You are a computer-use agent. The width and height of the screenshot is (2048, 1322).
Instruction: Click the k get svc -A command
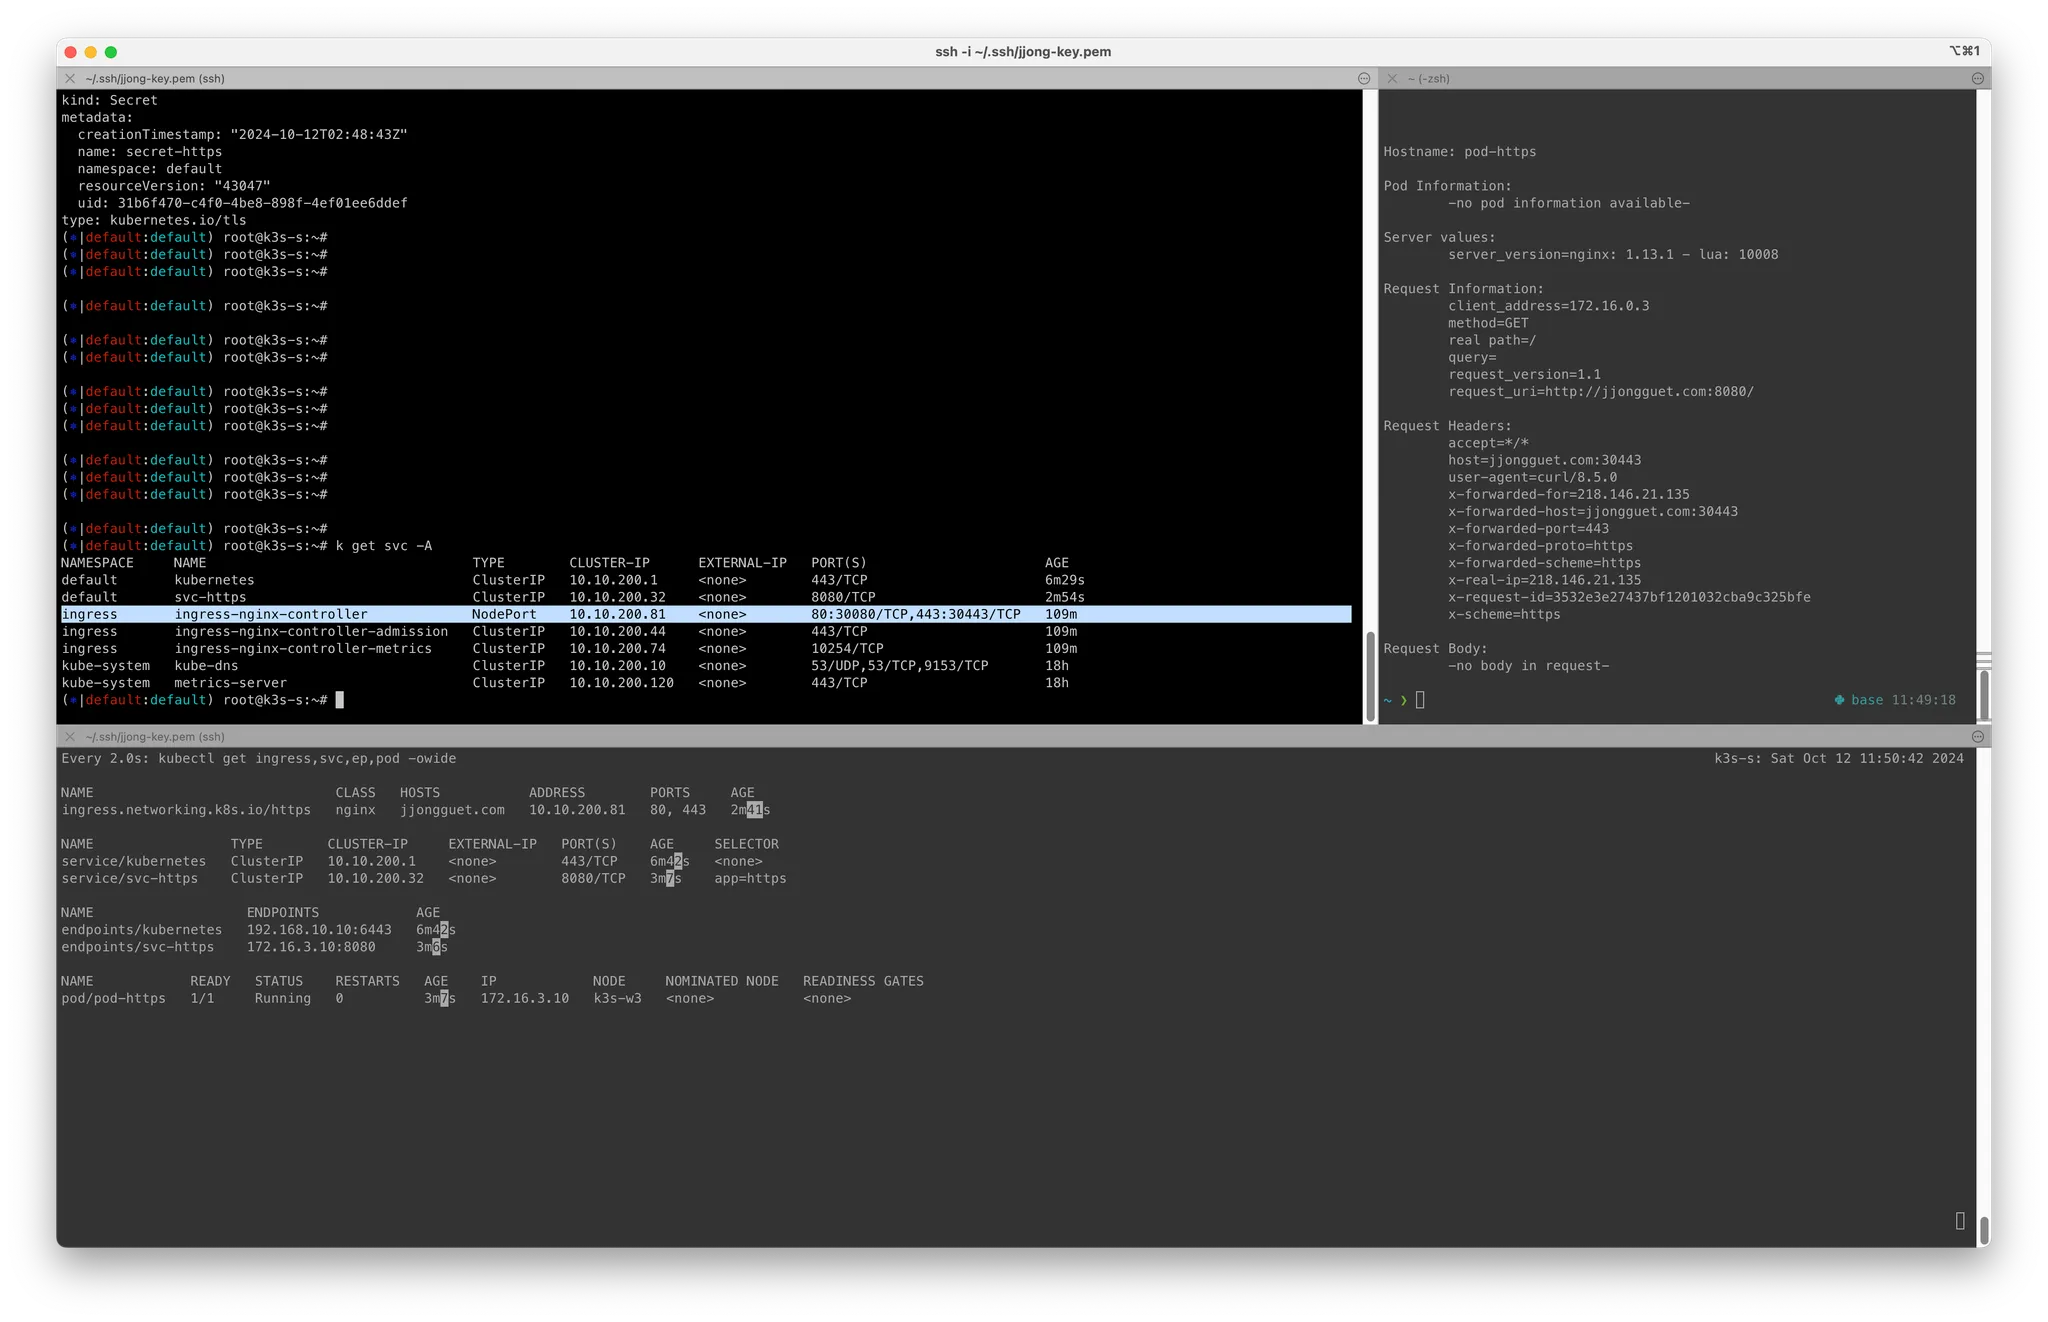click(x=384, y=545)
